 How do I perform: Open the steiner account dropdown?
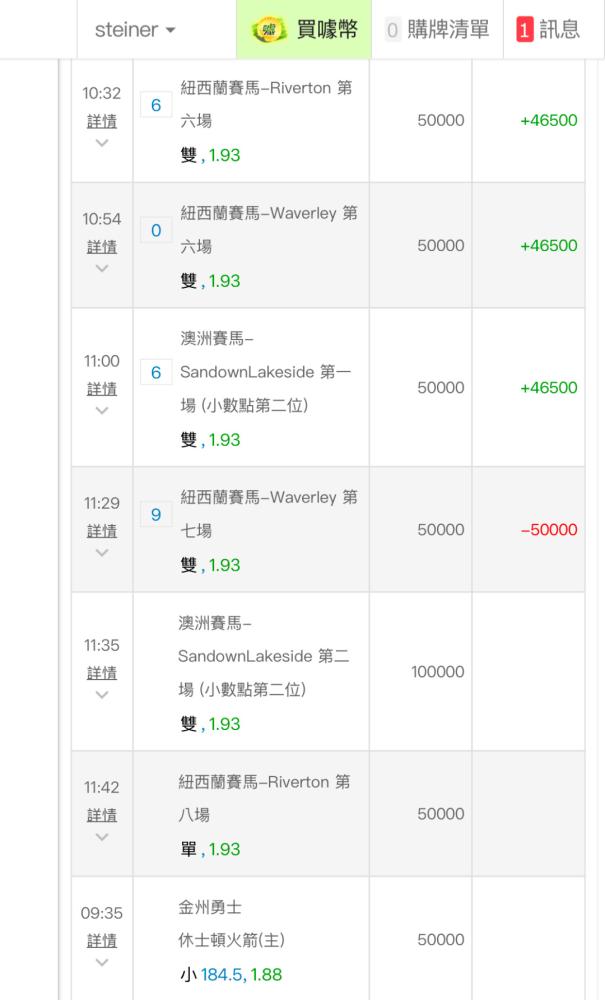135,30
